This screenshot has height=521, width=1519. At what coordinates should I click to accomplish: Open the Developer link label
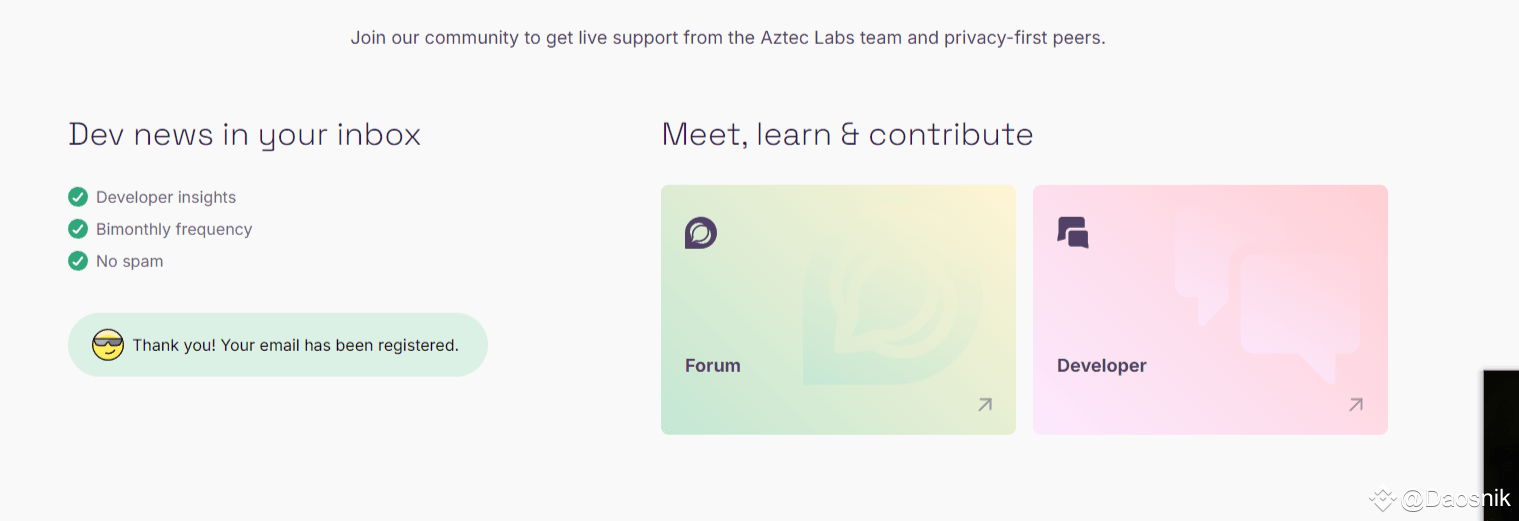[1102, 366]
